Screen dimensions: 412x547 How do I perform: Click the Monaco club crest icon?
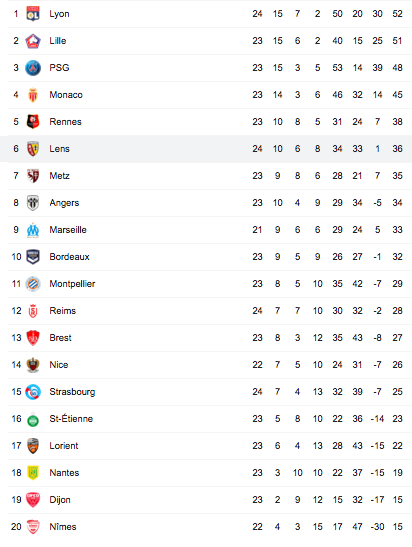[33, 95]
